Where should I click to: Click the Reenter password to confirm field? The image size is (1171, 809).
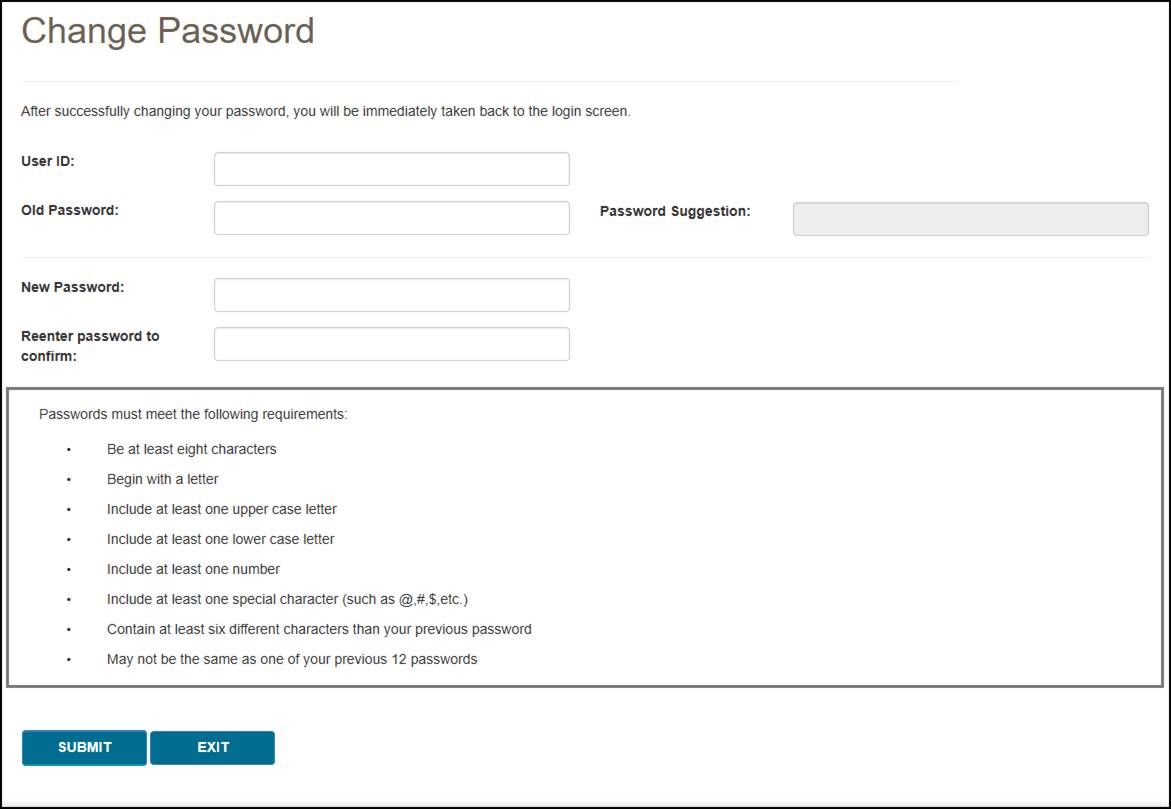coord(390,343)
